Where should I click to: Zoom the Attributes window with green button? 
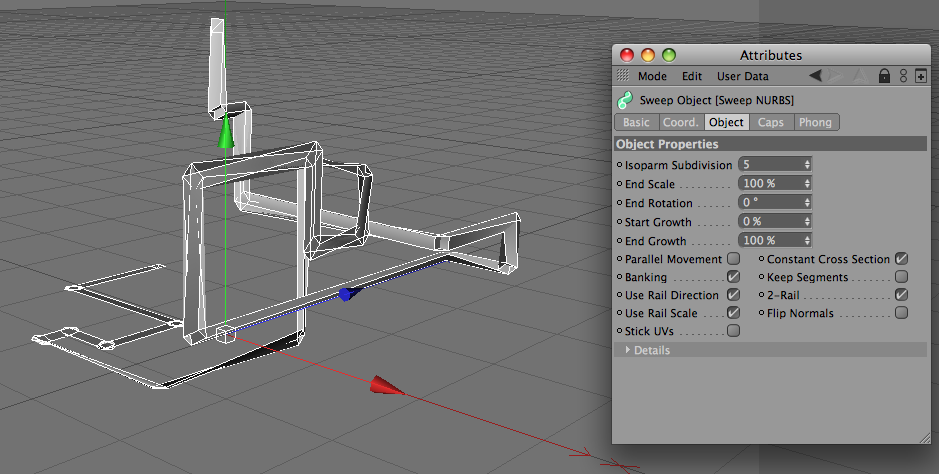point(668,55)
